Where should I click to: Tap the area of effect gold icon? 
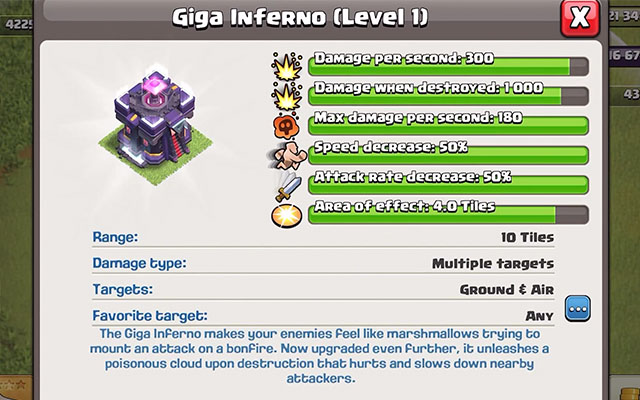[x=287, y=216]
